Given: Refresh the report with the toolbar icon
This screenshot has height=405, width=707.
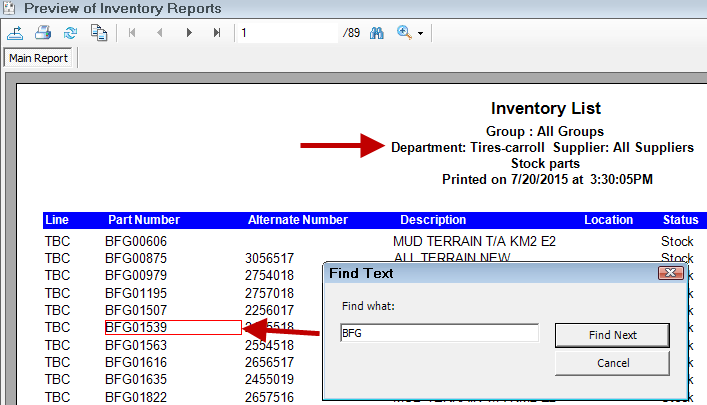Looking at the screenshot, I should coord(70,33).
